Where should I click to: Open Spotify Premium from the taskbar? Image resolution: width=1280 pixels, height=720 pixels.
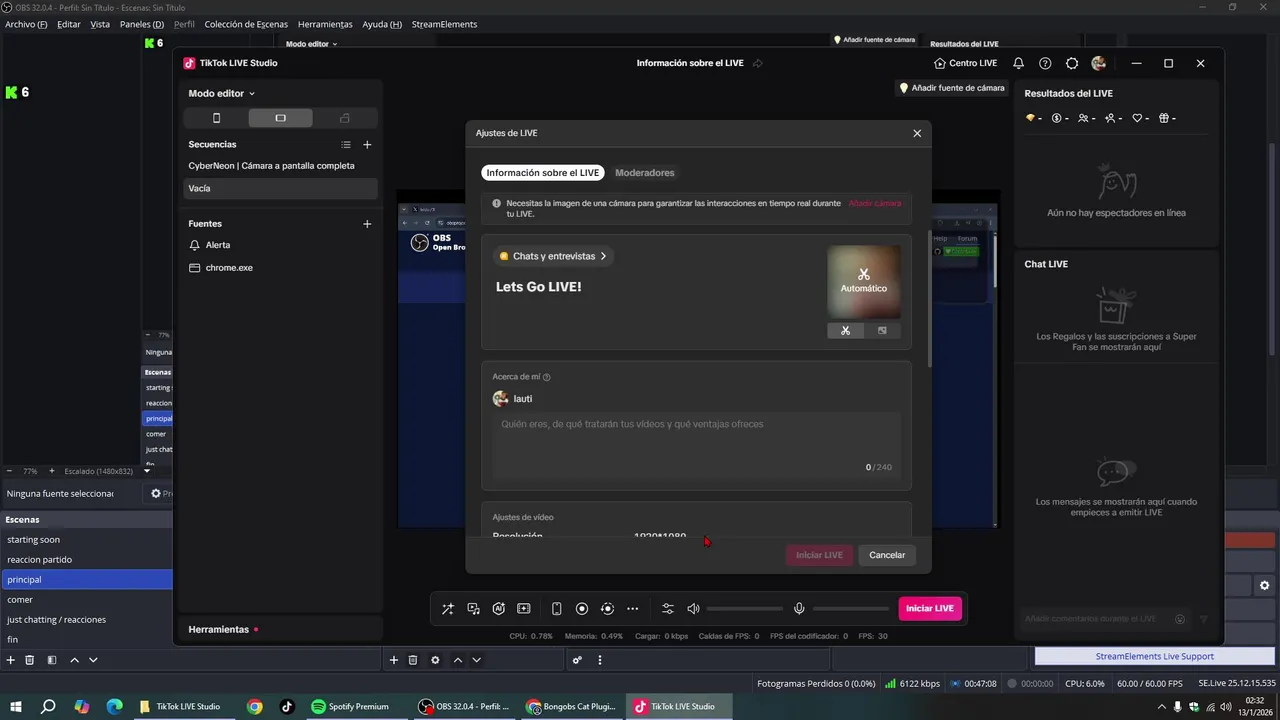(350, 707)
